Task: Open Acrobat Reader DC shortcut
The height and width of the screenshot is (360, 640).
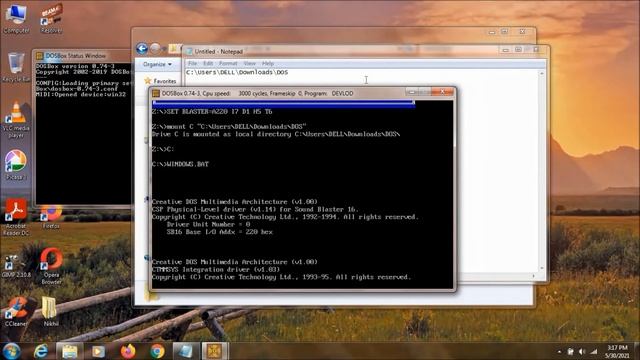Action: click(16, 217)
